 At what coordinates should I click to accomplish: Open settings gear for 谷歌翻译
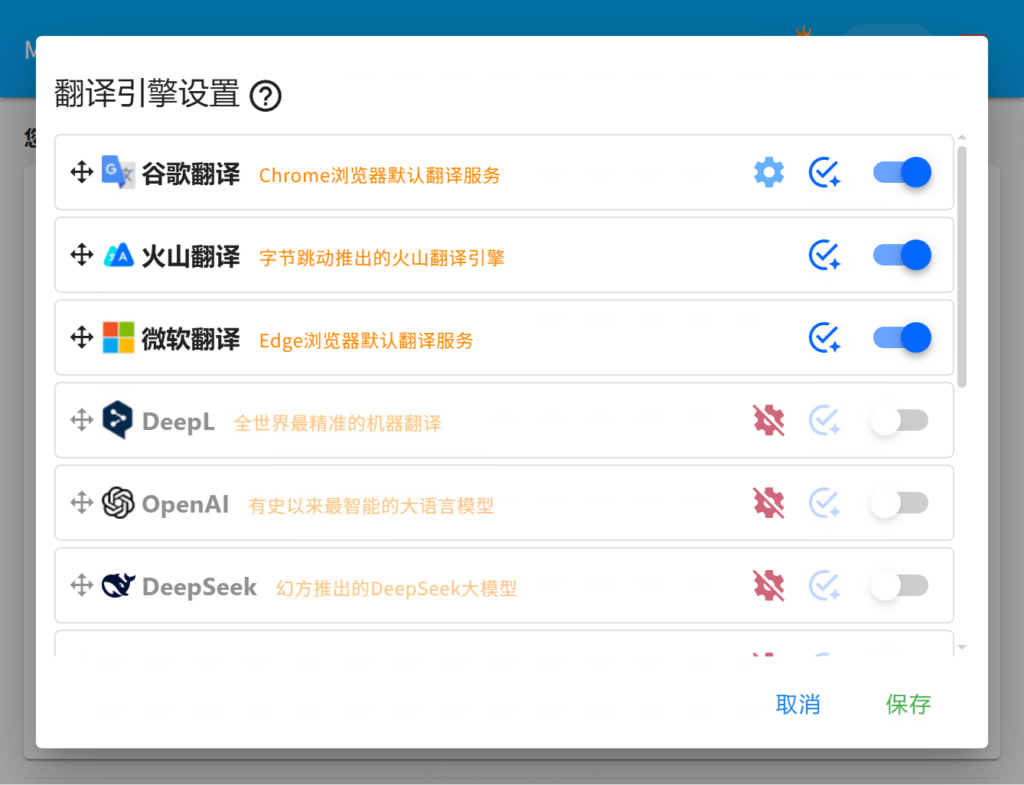tap(769, 172)
